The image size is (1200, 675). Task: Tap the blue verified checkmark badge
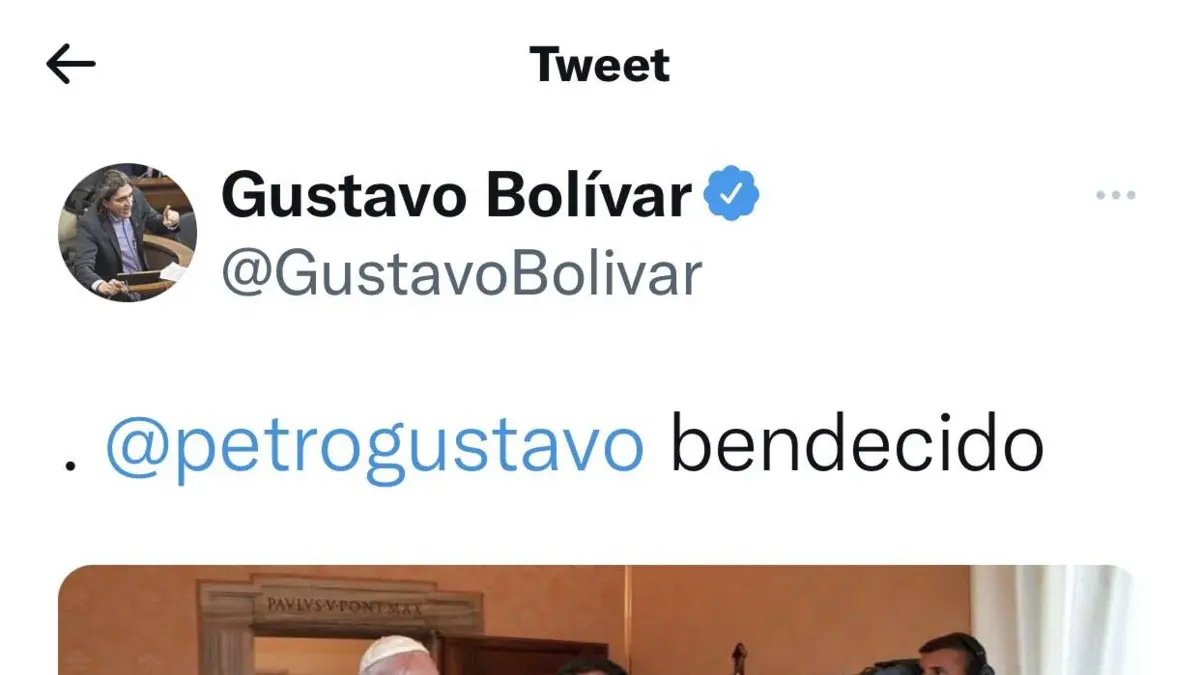[733, 194]
